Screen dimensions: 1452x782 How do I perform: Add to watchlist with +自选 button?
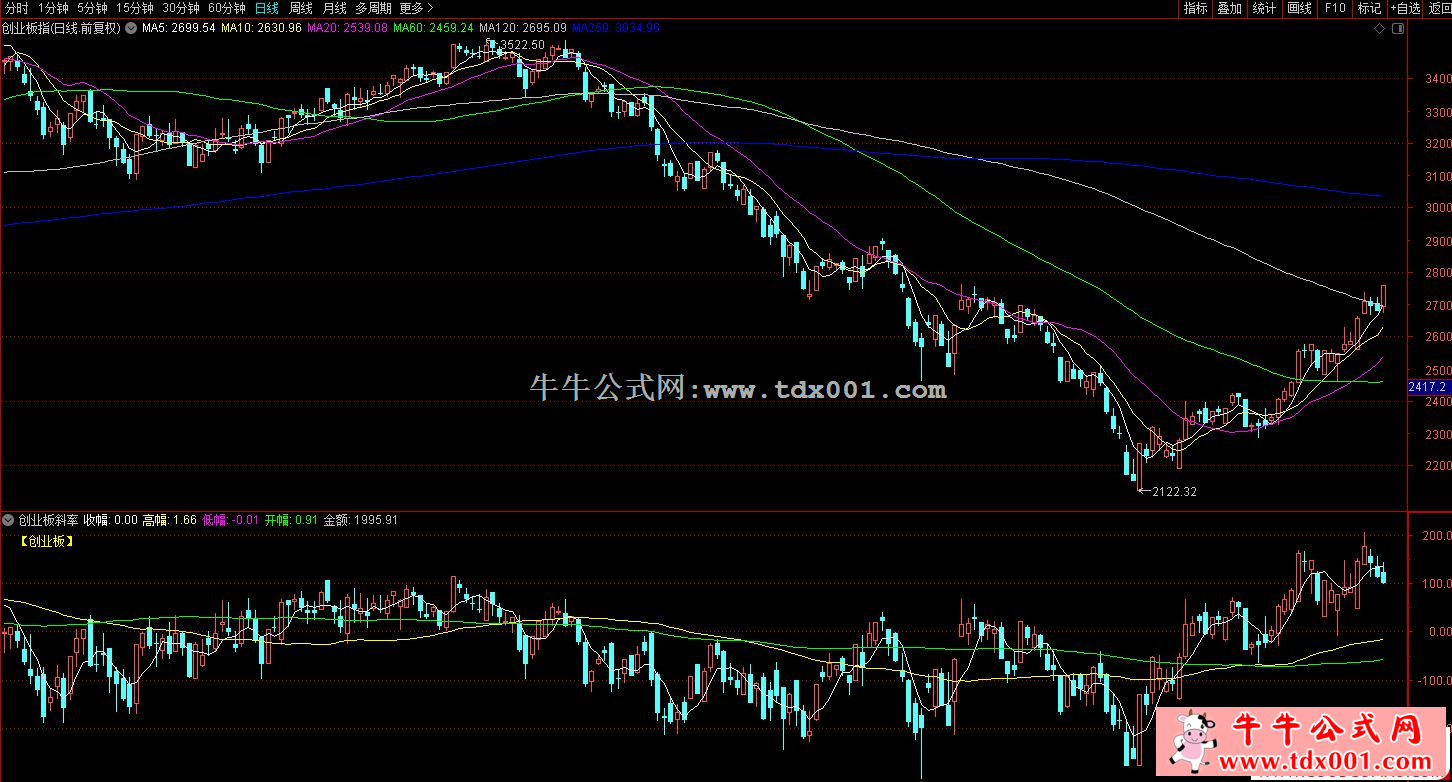pos(1405,8)
